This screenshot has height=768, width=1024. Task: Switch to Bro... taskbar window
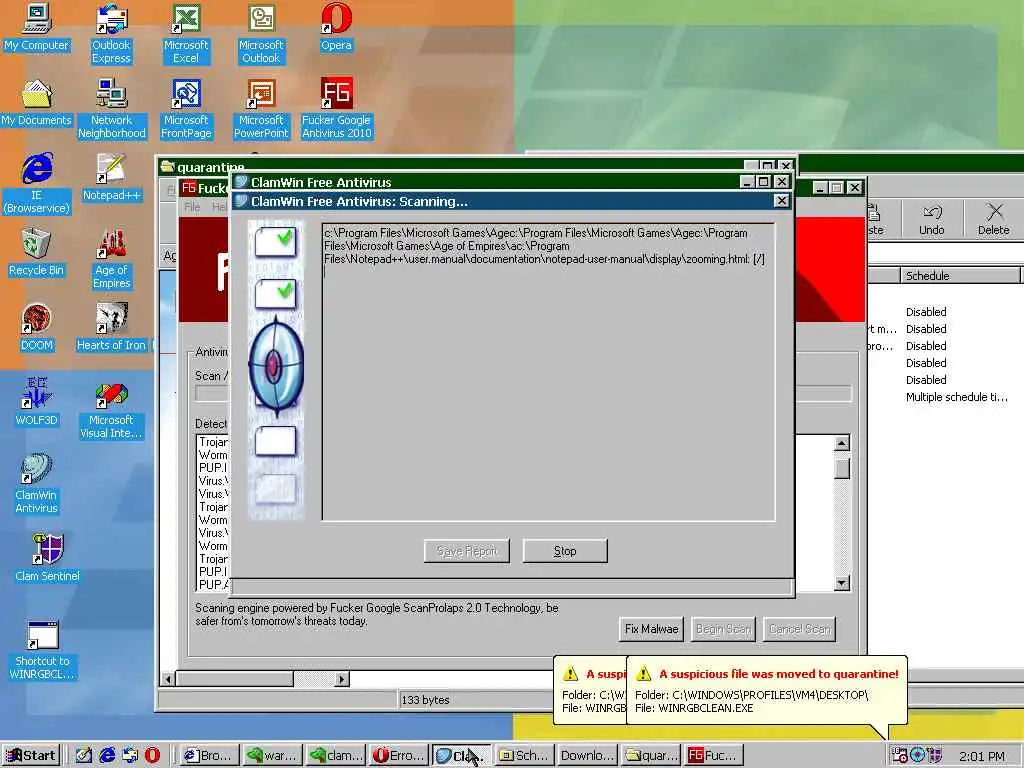(x=209, y=756)
